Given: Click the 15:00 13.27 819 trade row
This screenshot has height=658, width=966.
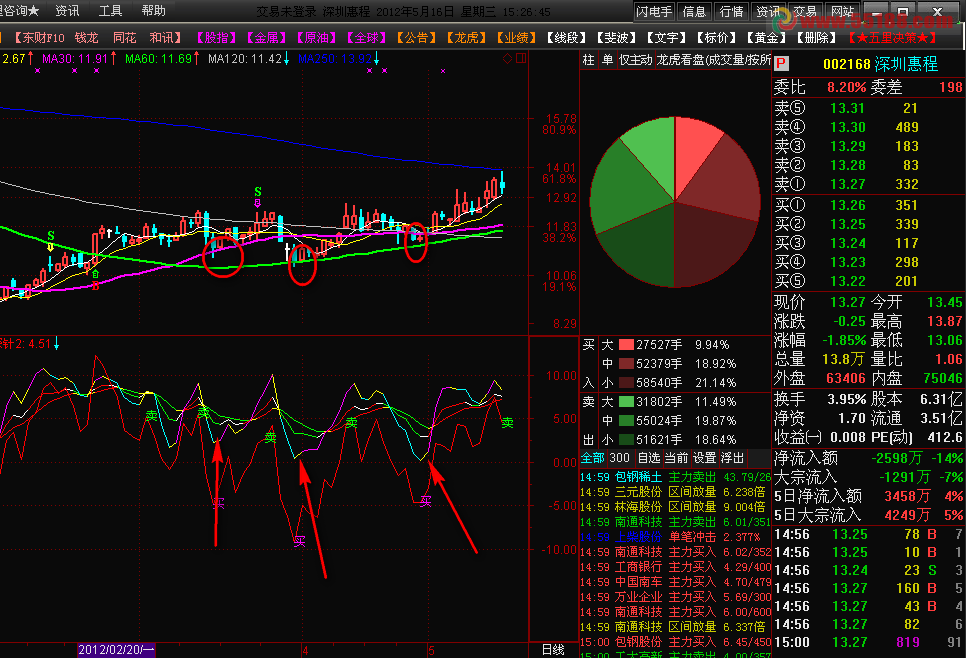Looking at the screenshot, I should coord(868,643).
